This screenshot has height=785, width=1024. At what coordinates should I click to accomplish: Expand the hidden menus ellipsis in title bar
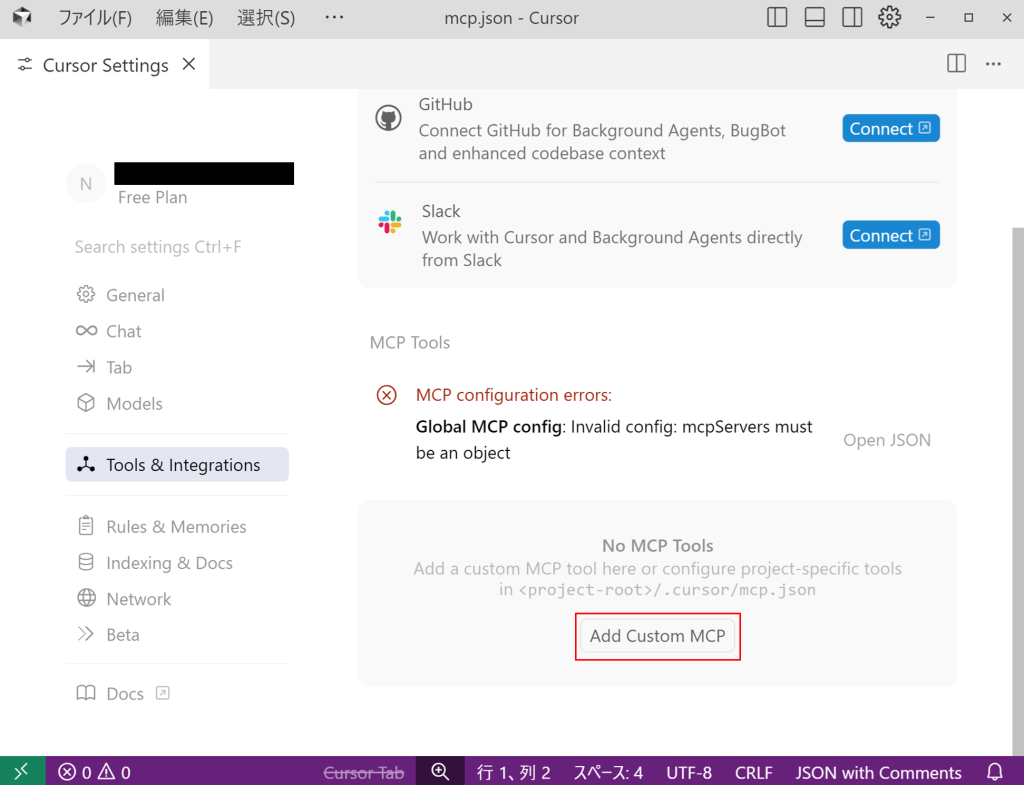[334, 18]
